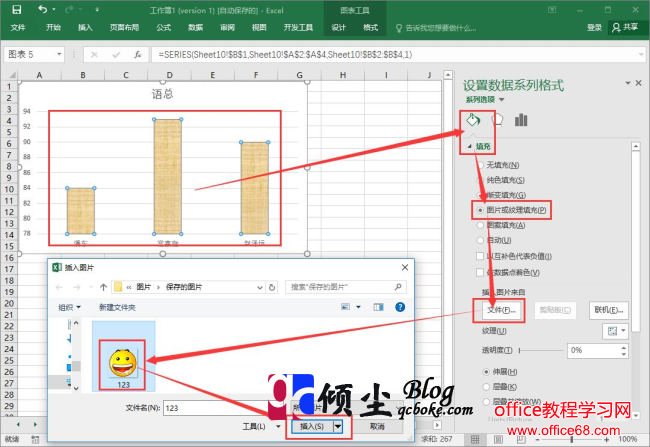The image size is (650, 447).
Task: Click the Back arrow in dialog
Action: click(x=59, y=287)
